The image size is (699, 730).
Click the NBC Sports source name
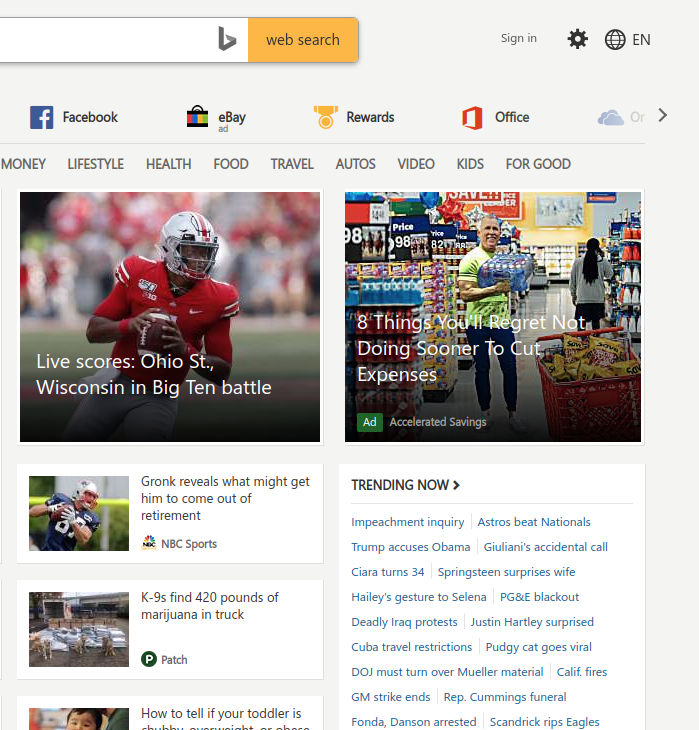[x=189, y=543]
